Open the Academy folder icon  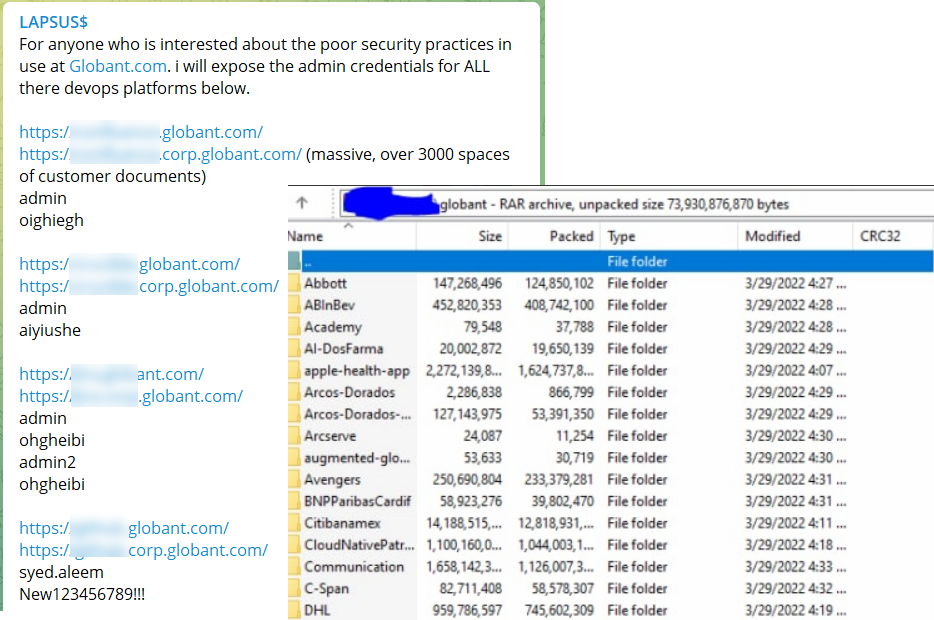click(x=294, y=326)
